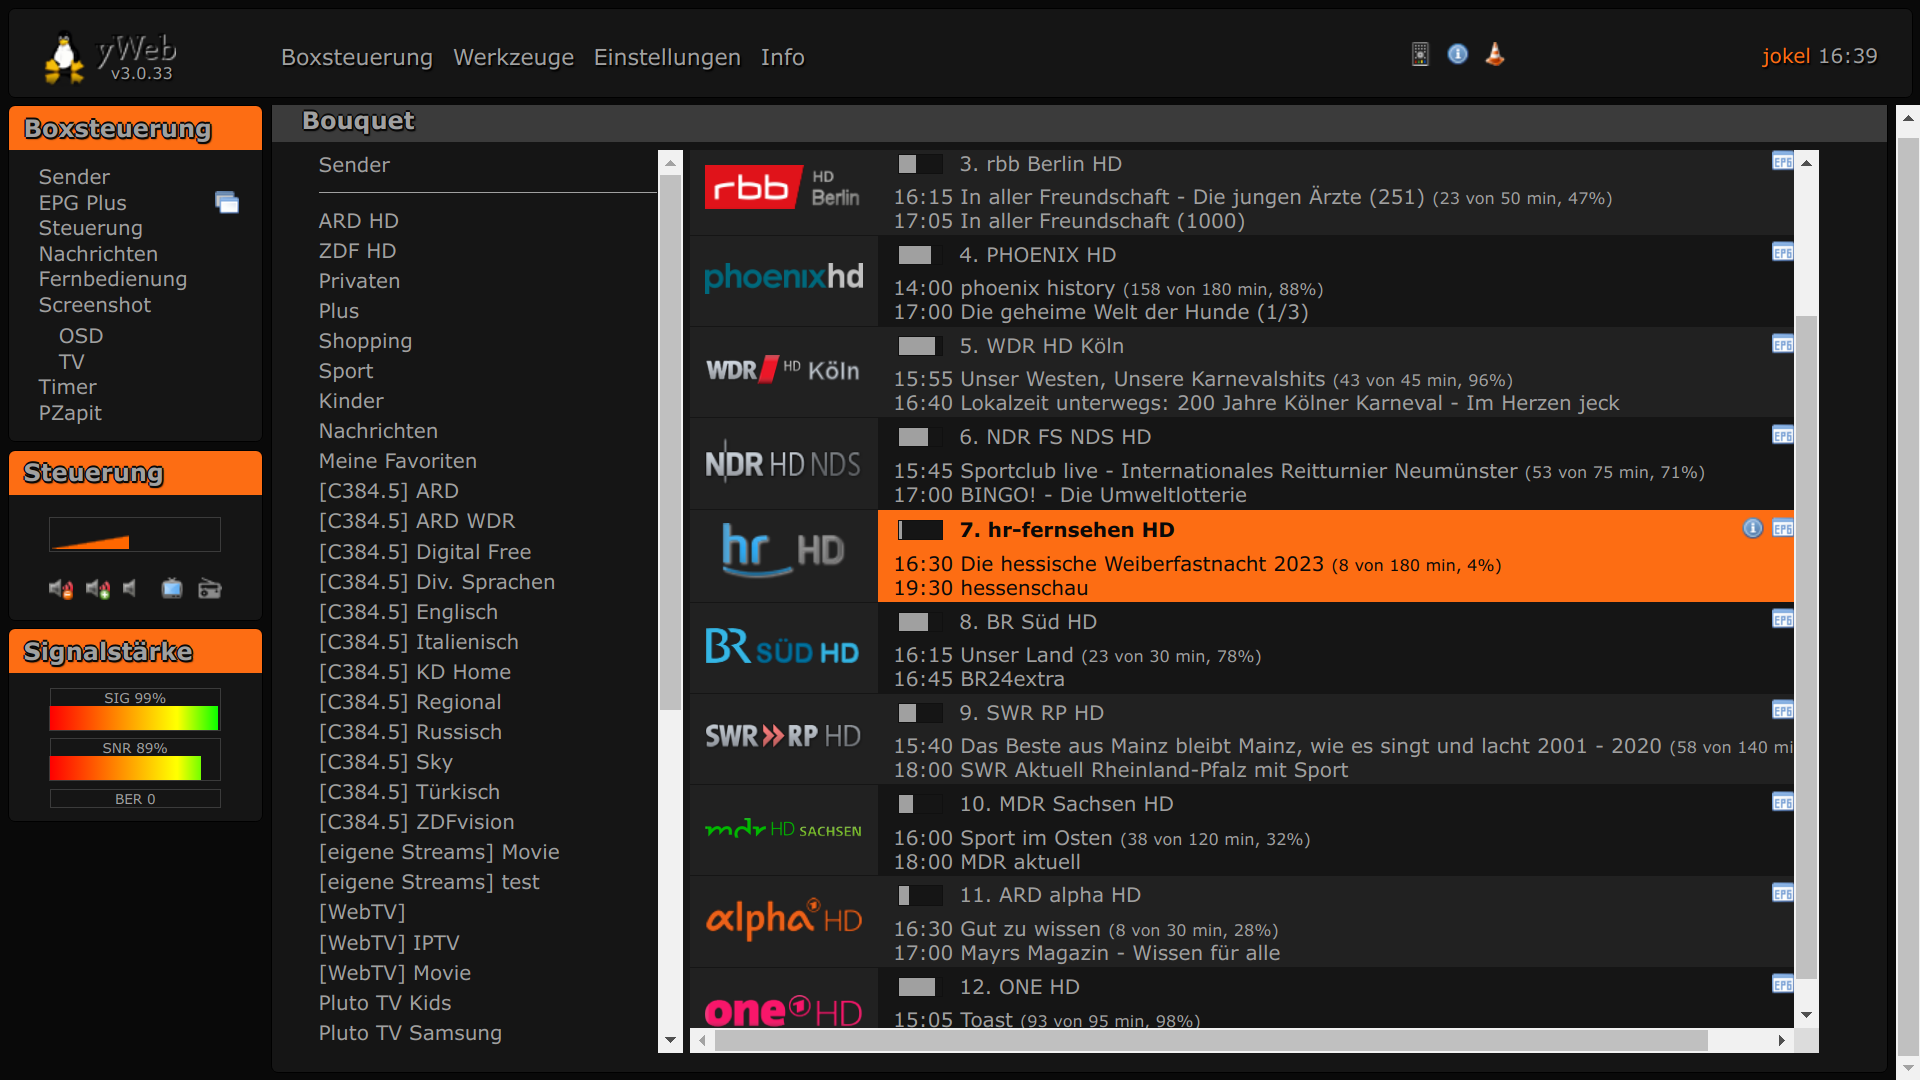Click the blue info icon in header
This screenshot has width=1920, height=1080.
(1458, 54)
